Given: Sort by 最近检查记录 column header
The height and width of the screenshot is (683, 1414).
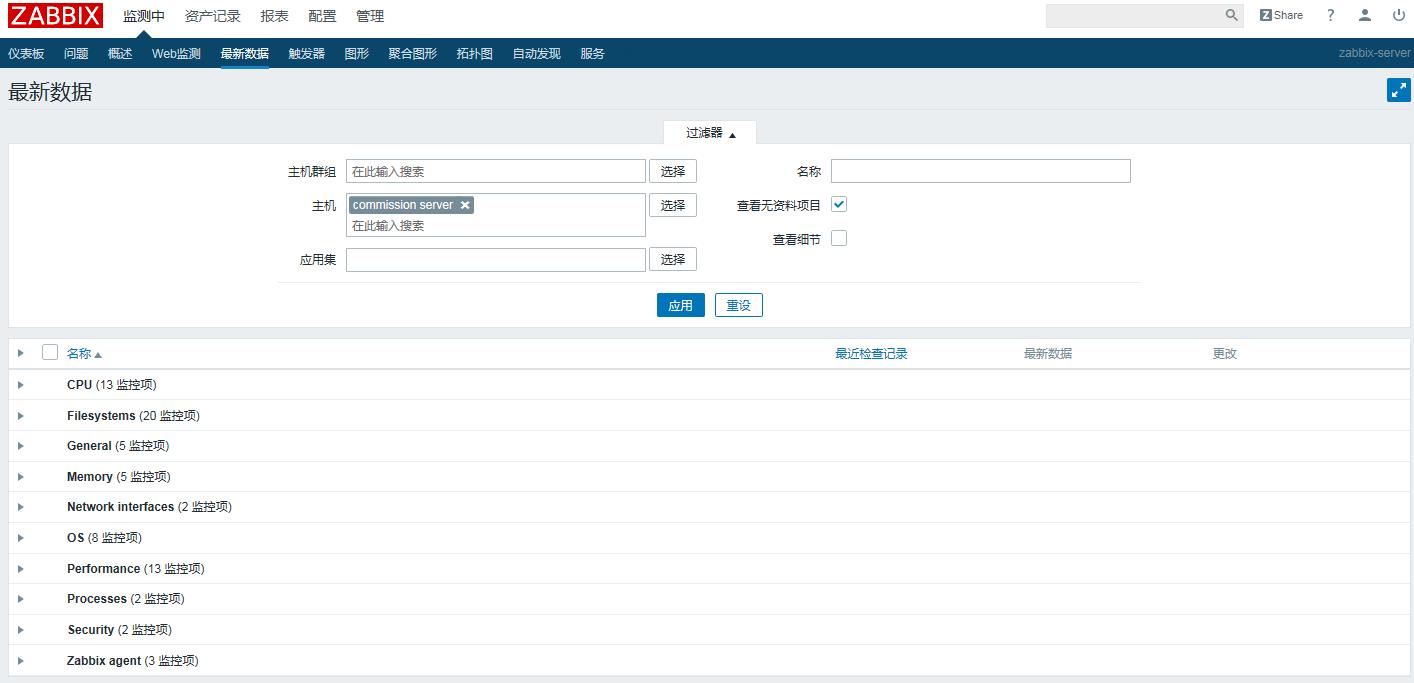Looking at the screenshot, I should click(x=871, y=353).
